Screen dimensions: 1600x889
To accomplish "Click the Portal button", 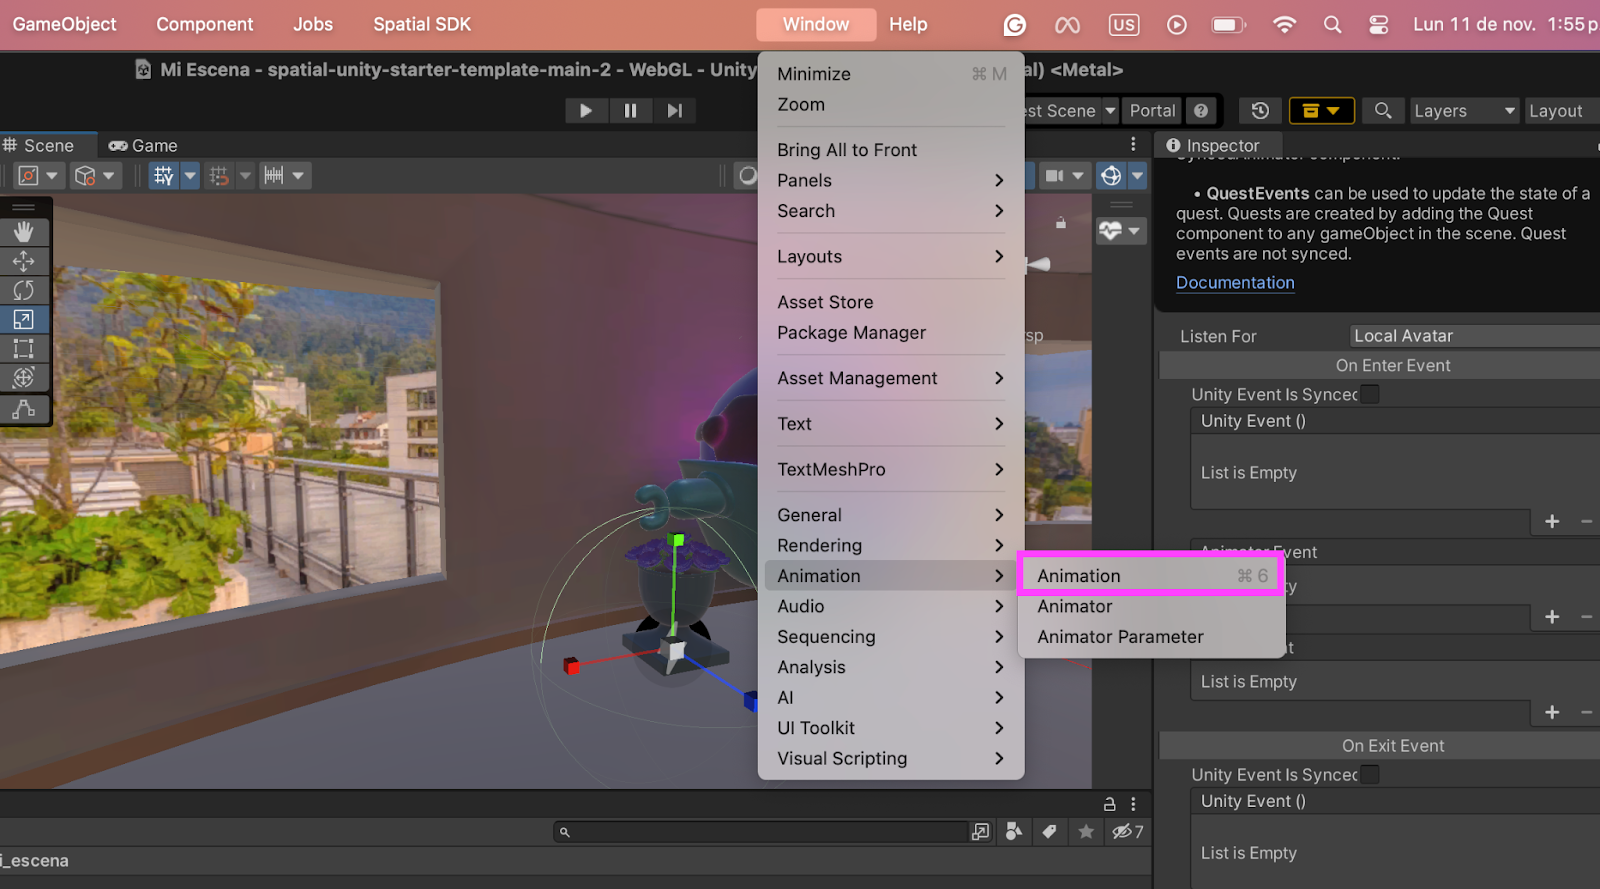I will coord(1152,111).
